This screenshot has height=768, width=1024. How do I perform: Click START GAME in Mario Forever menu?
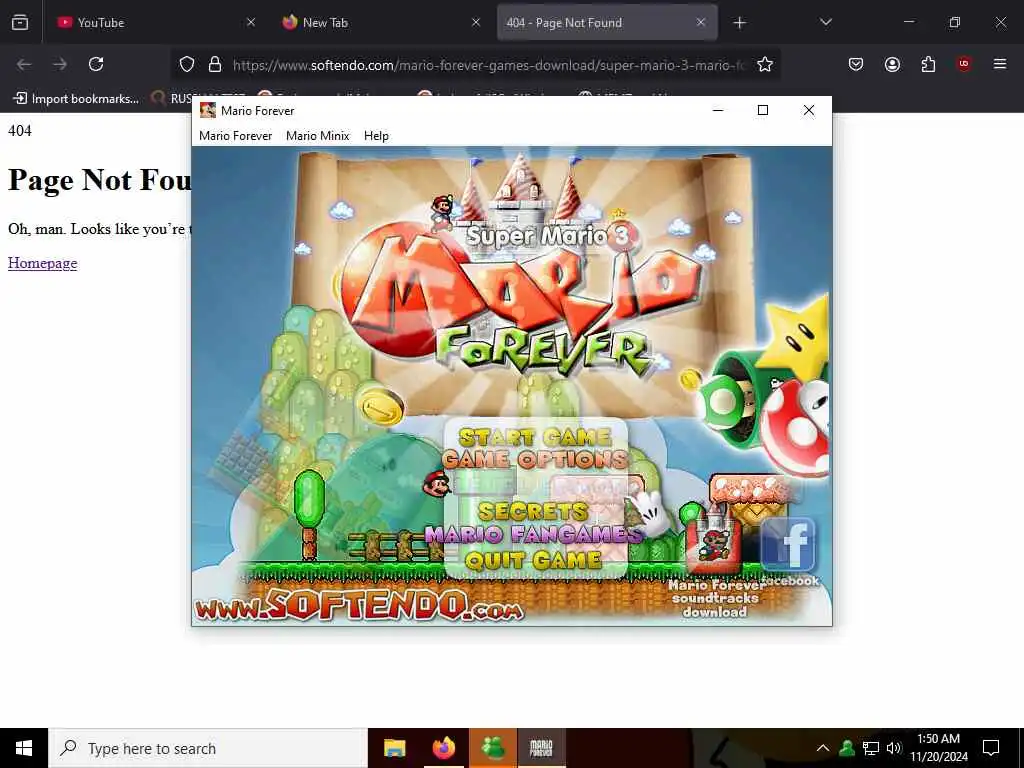535,436
